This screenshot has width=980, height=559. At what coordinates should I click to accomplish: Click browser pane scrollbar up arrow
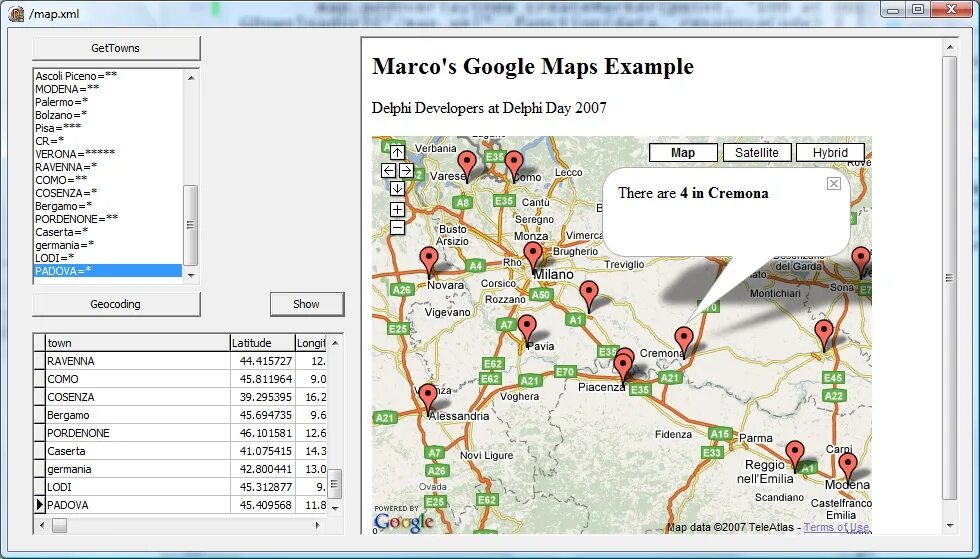click(x=950, y=47)
